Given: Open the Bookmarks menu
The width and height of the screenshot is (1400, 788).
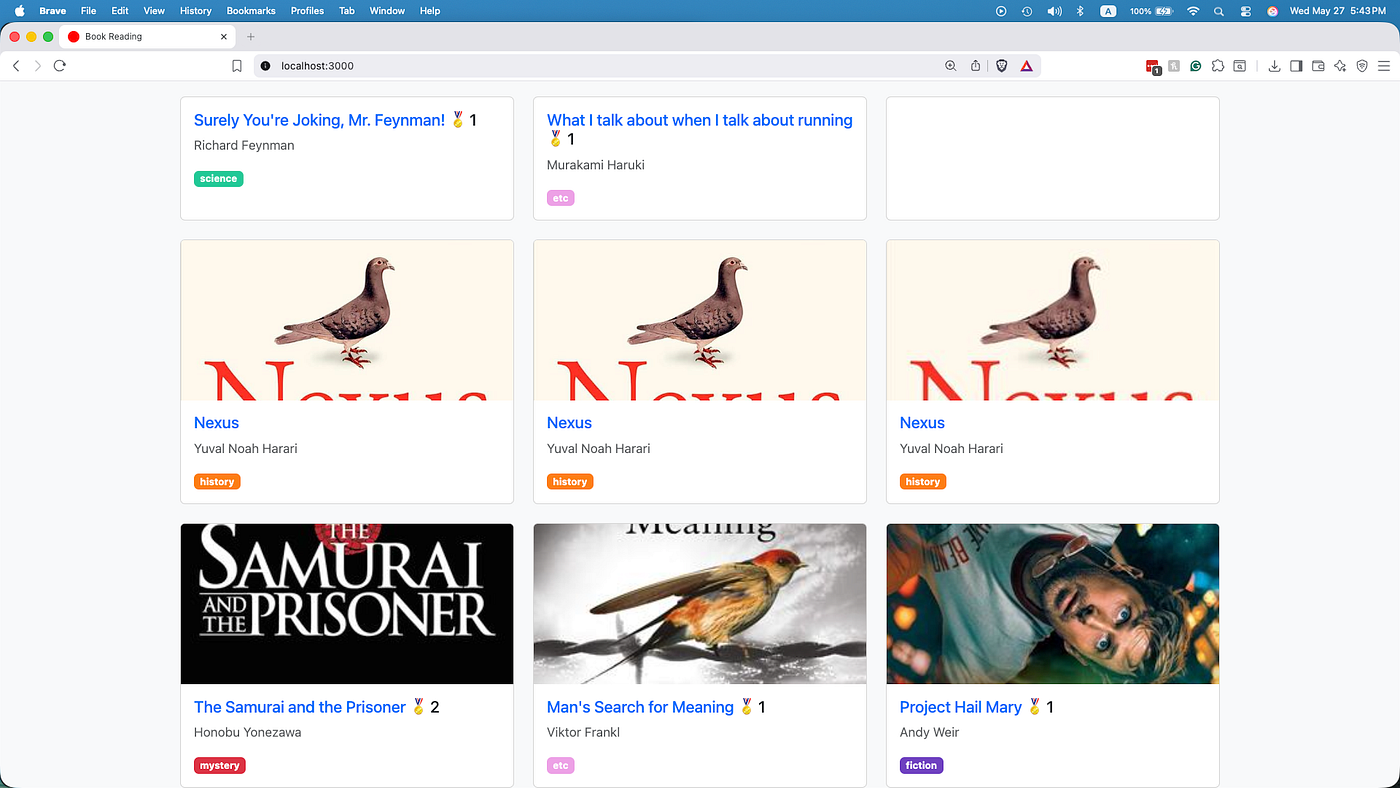Looking at the screenshot, I should click(x=251, y=11).
